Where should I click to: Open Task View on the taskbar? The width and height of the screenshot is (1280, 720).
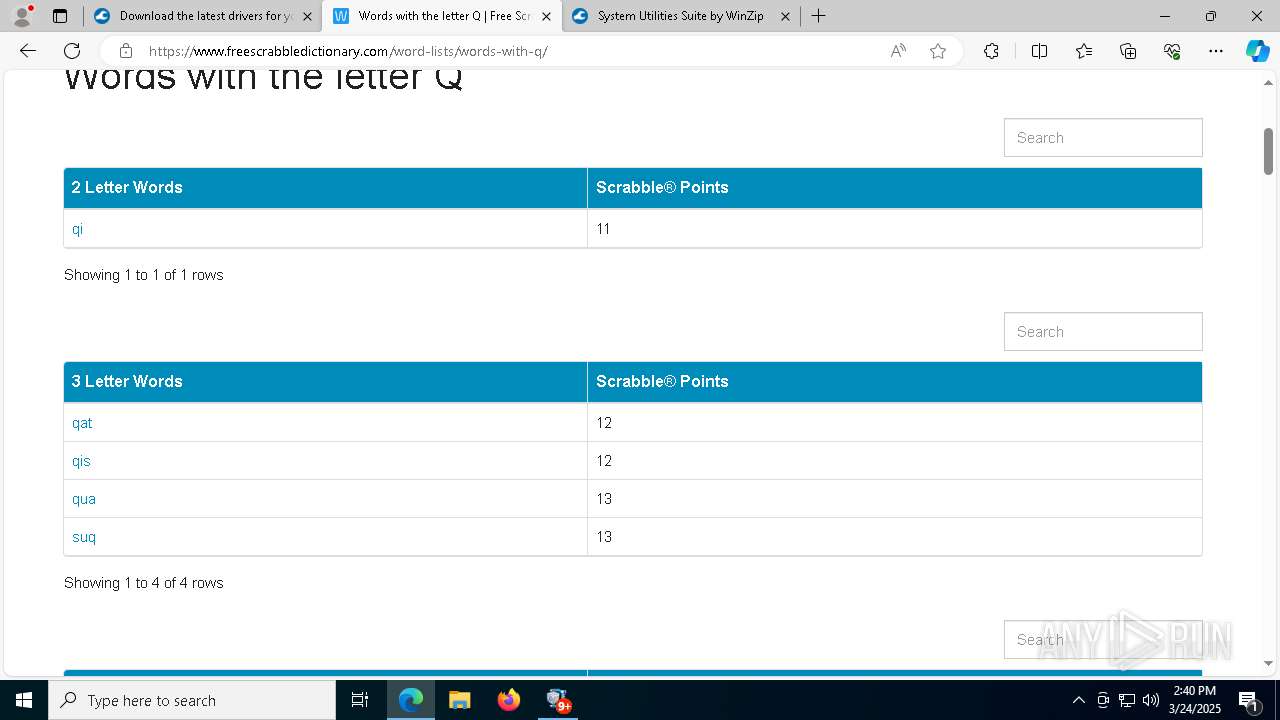pos(360,700)
